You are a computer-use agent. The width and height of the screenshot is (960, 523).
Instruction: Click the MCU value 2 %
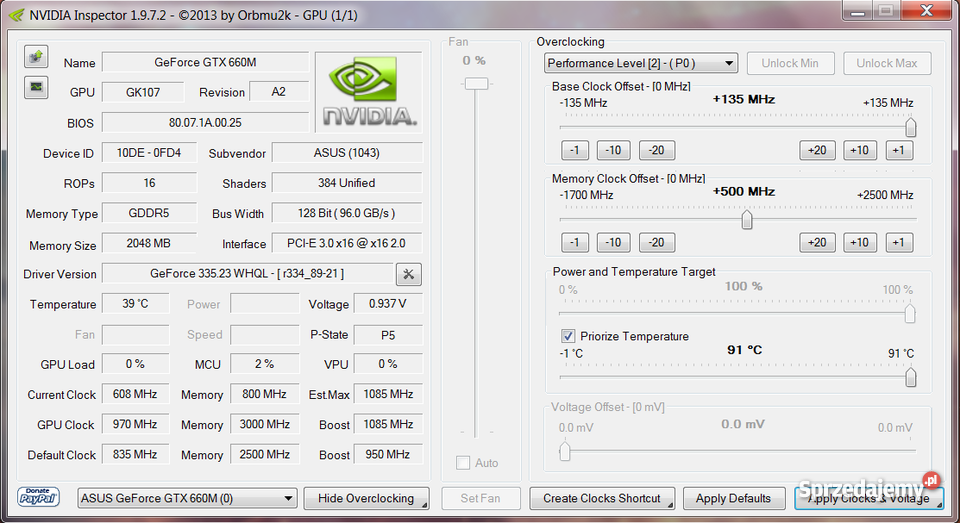click(264, 364)
